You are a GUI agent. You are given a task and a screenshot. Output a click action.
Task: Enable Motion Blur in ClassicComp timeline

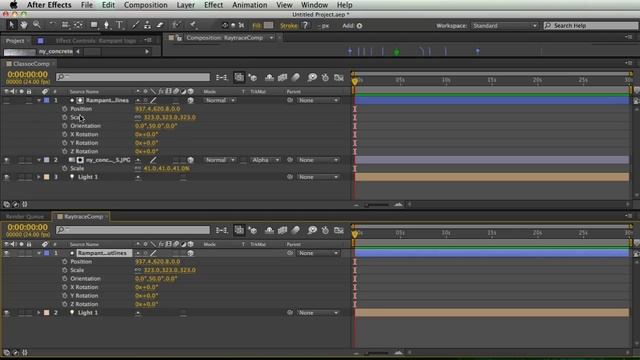click(296, 77)
